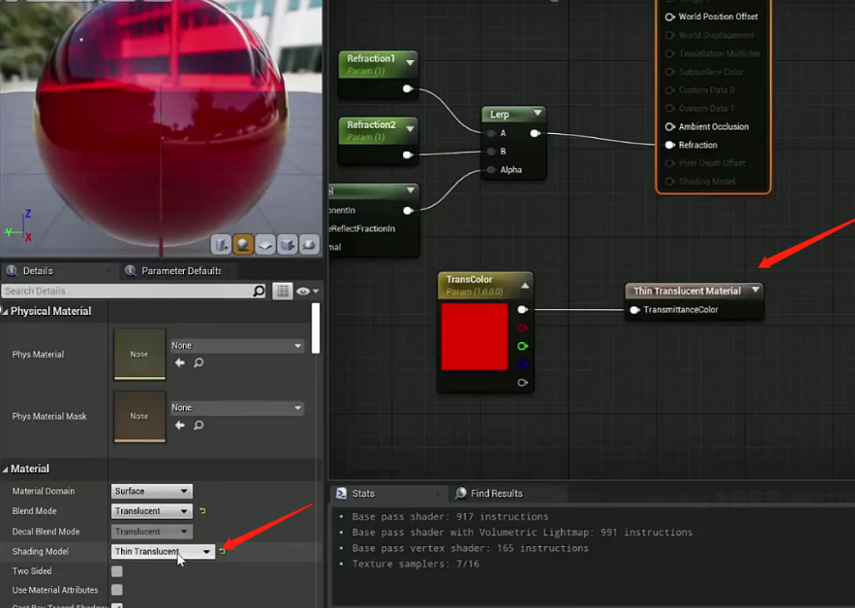Switch to the Find Results tab

coord(496,493)
